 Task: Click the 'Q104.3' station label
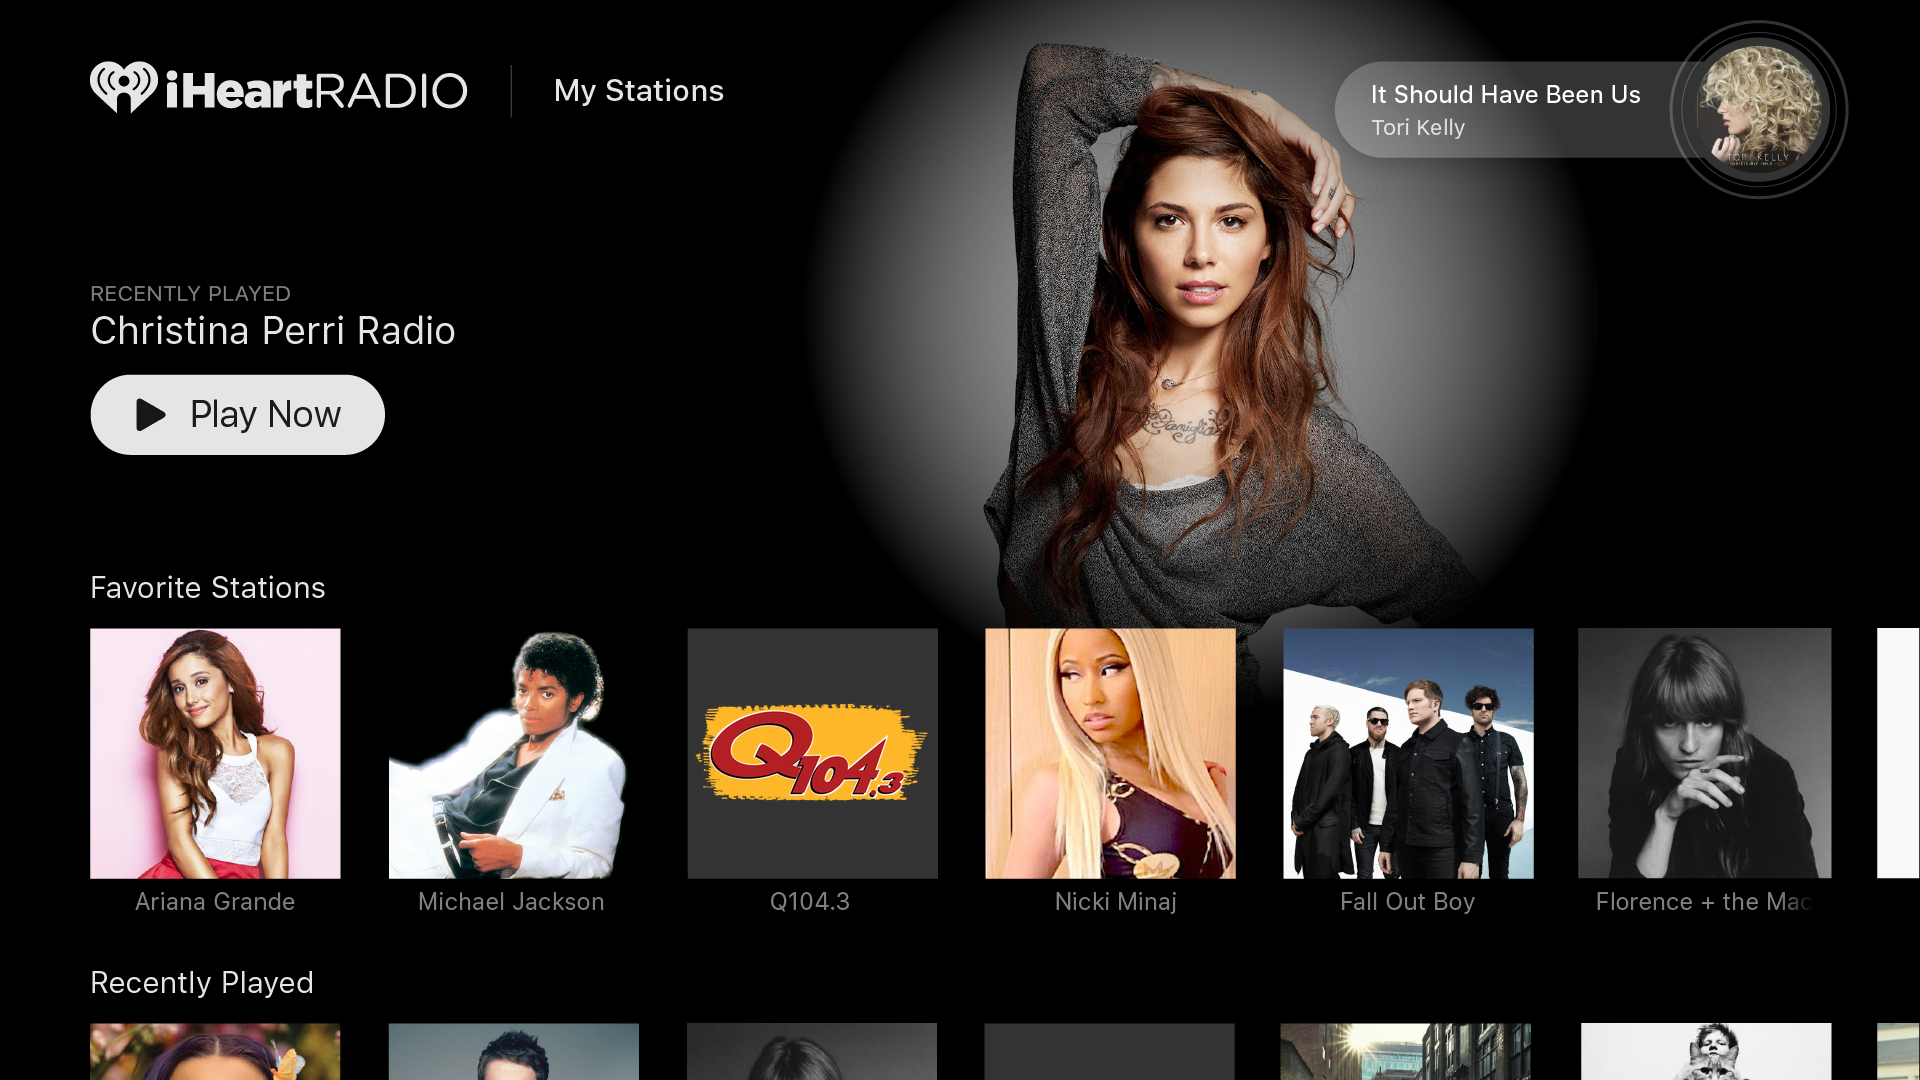810,902
